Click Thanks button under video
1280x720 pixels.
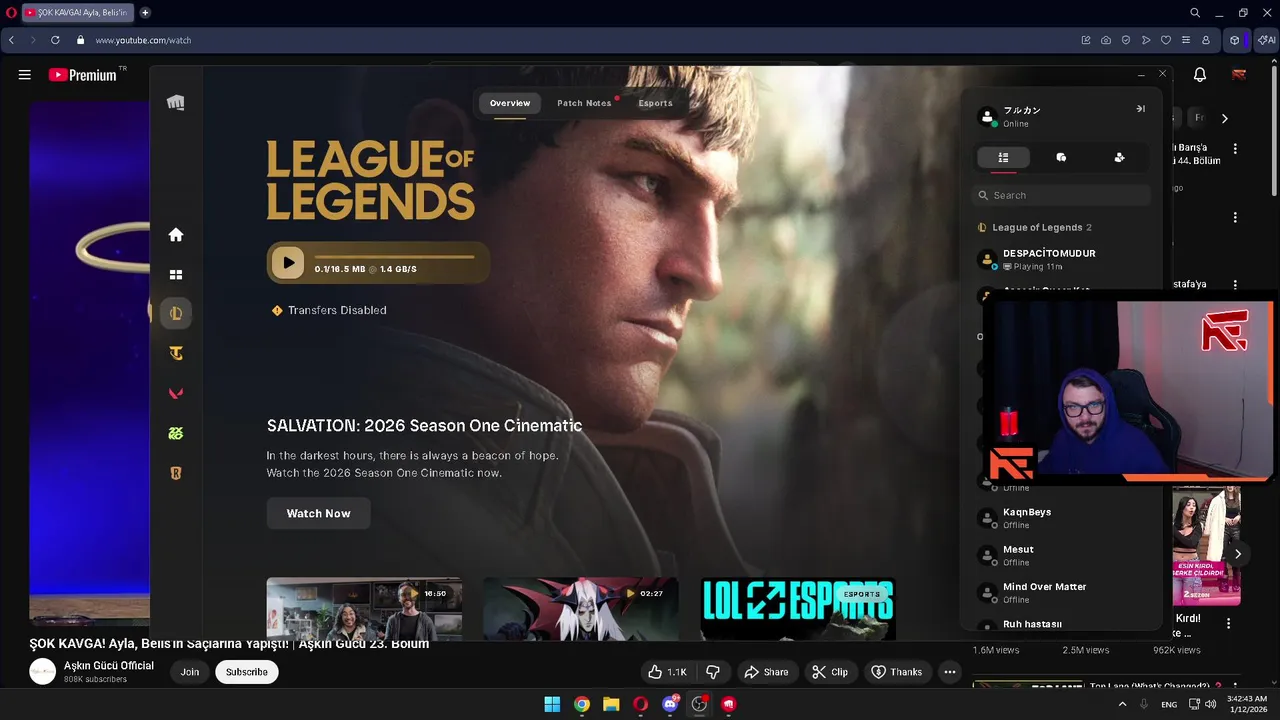pyautogui.click(x=896, y=672)
